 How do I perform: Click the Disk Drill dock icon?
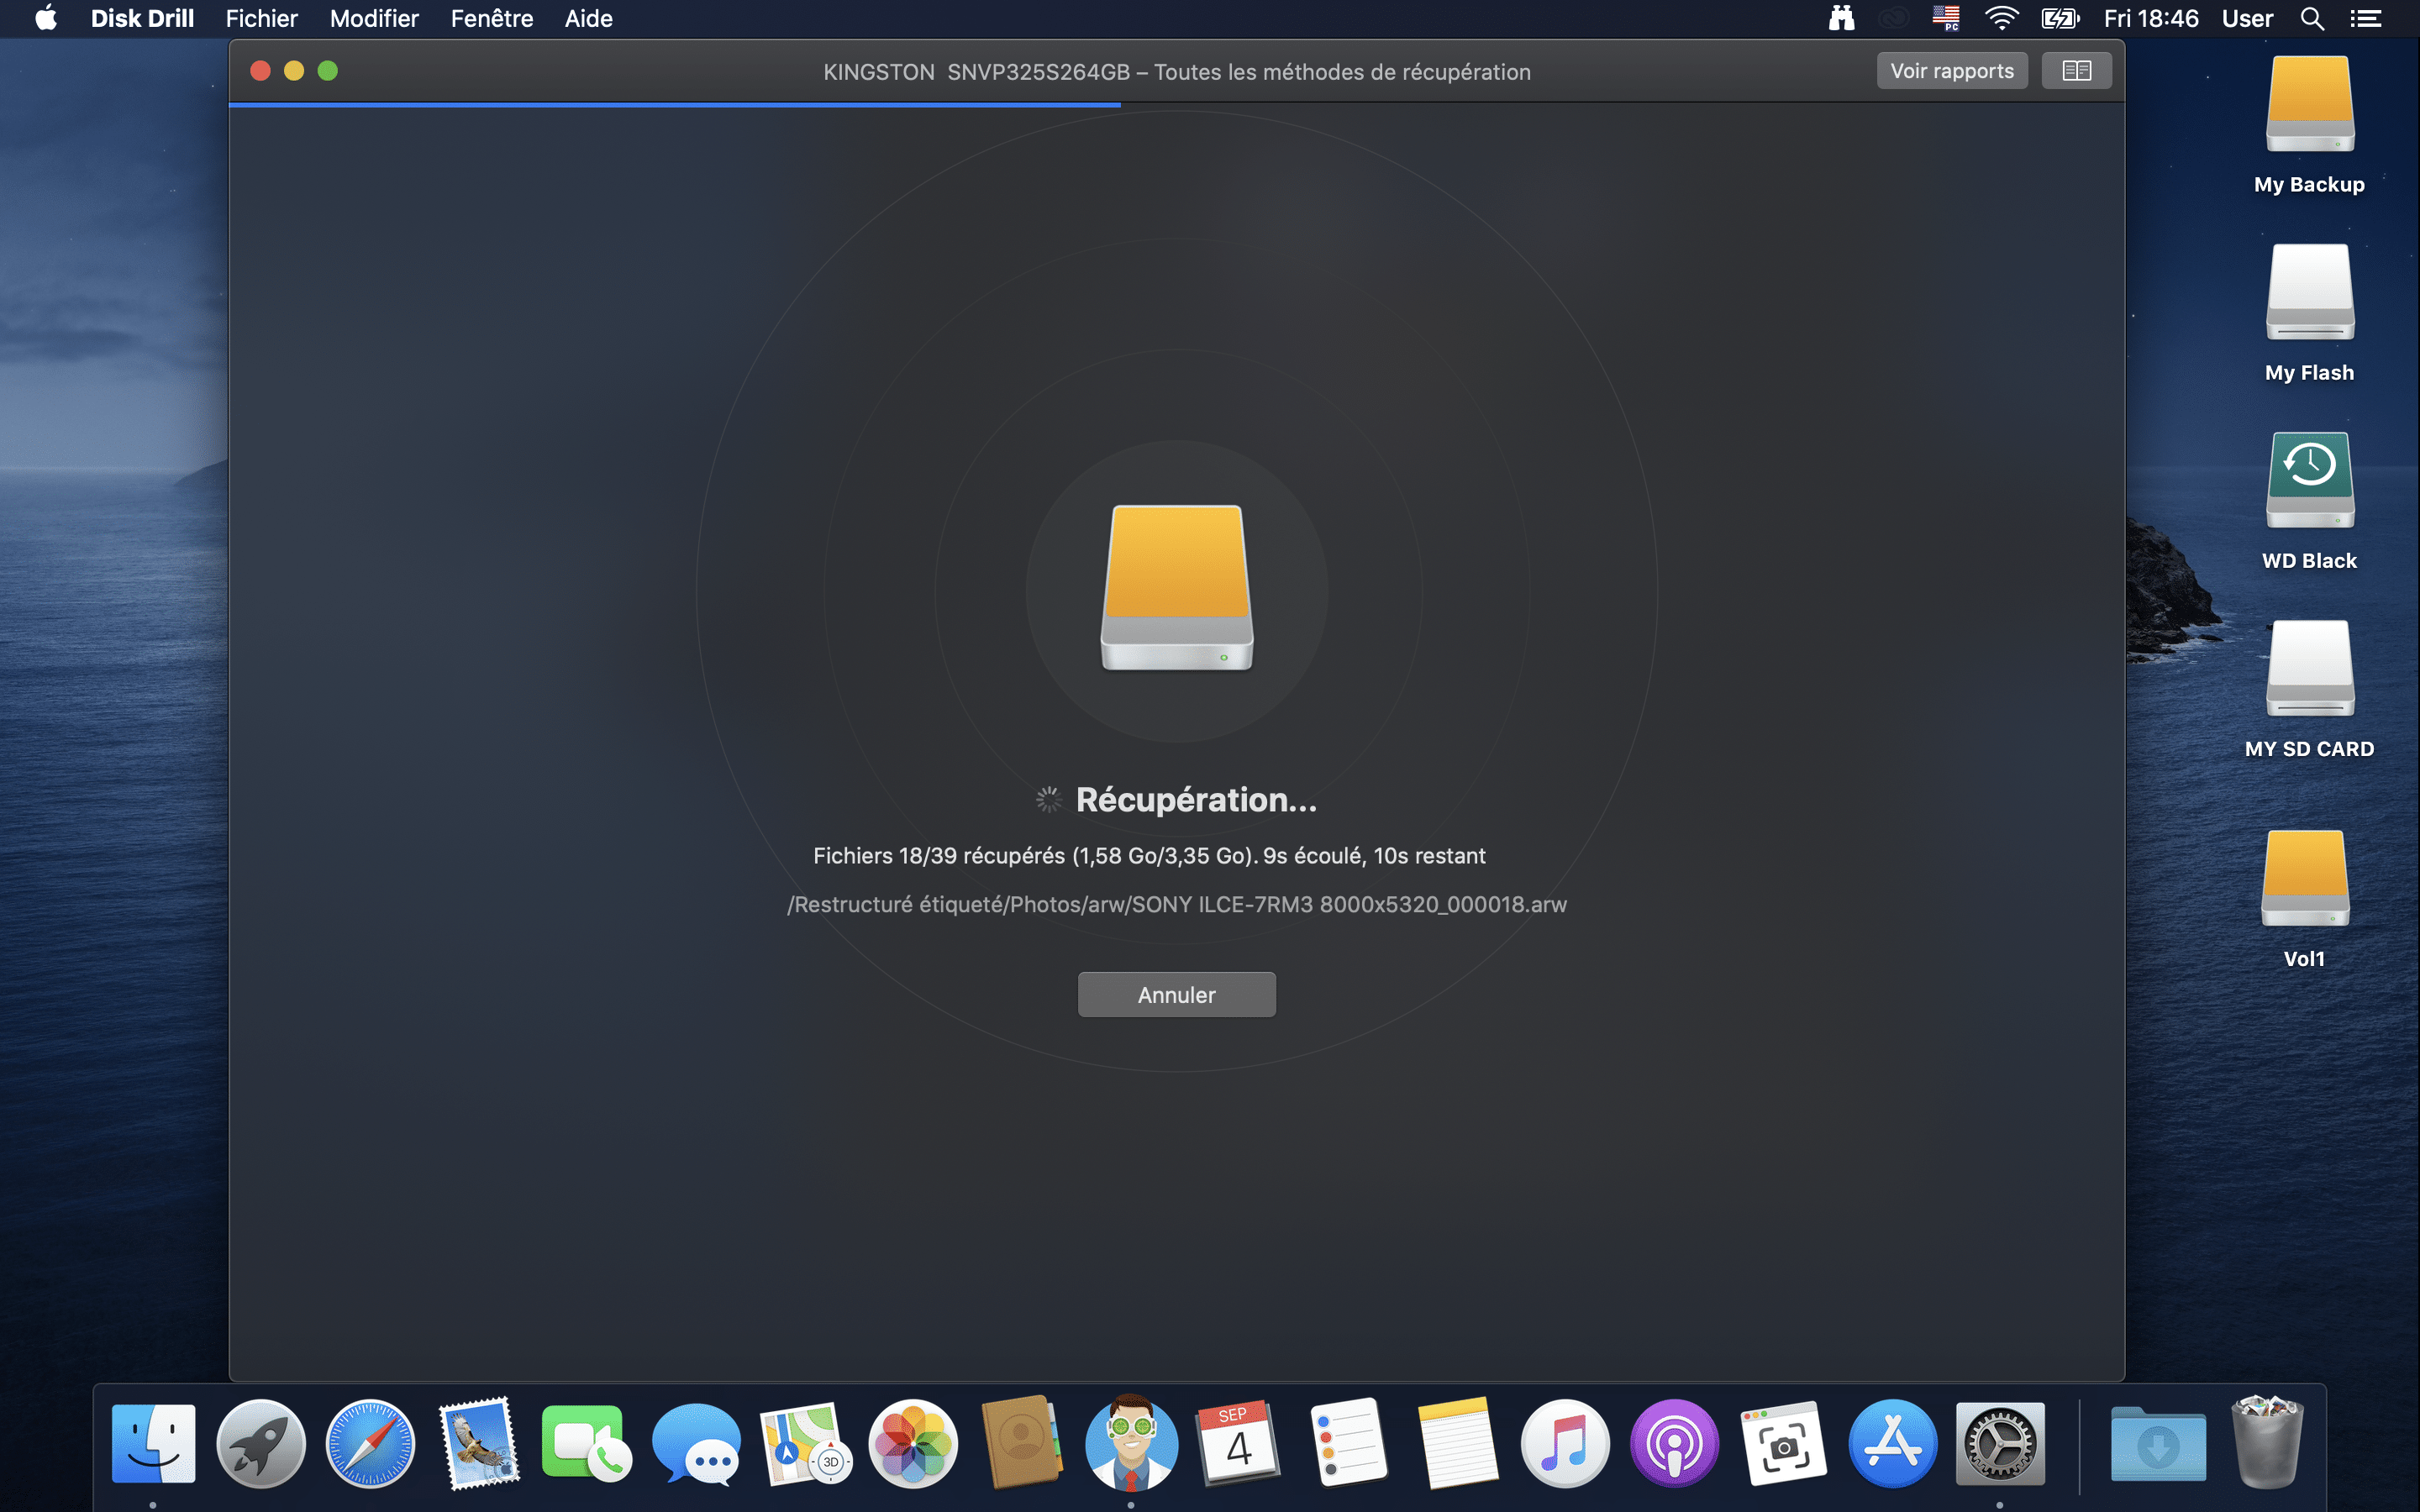point(1130,1443)
